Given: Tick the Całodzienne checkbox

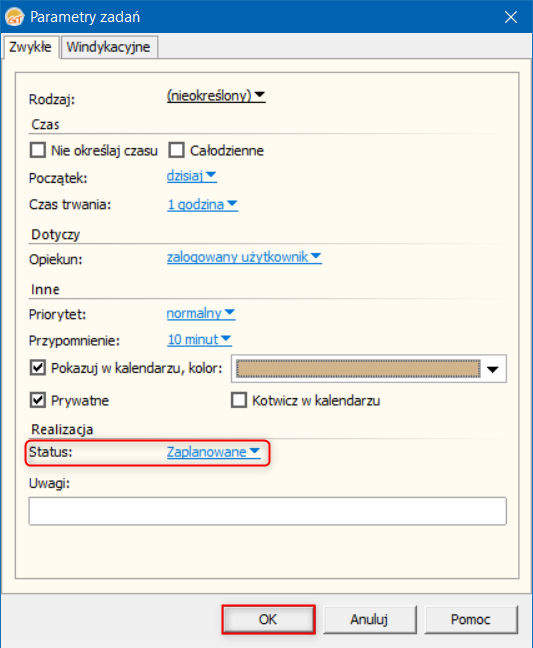Looking at the screenshot, I should tap(176, 150).
